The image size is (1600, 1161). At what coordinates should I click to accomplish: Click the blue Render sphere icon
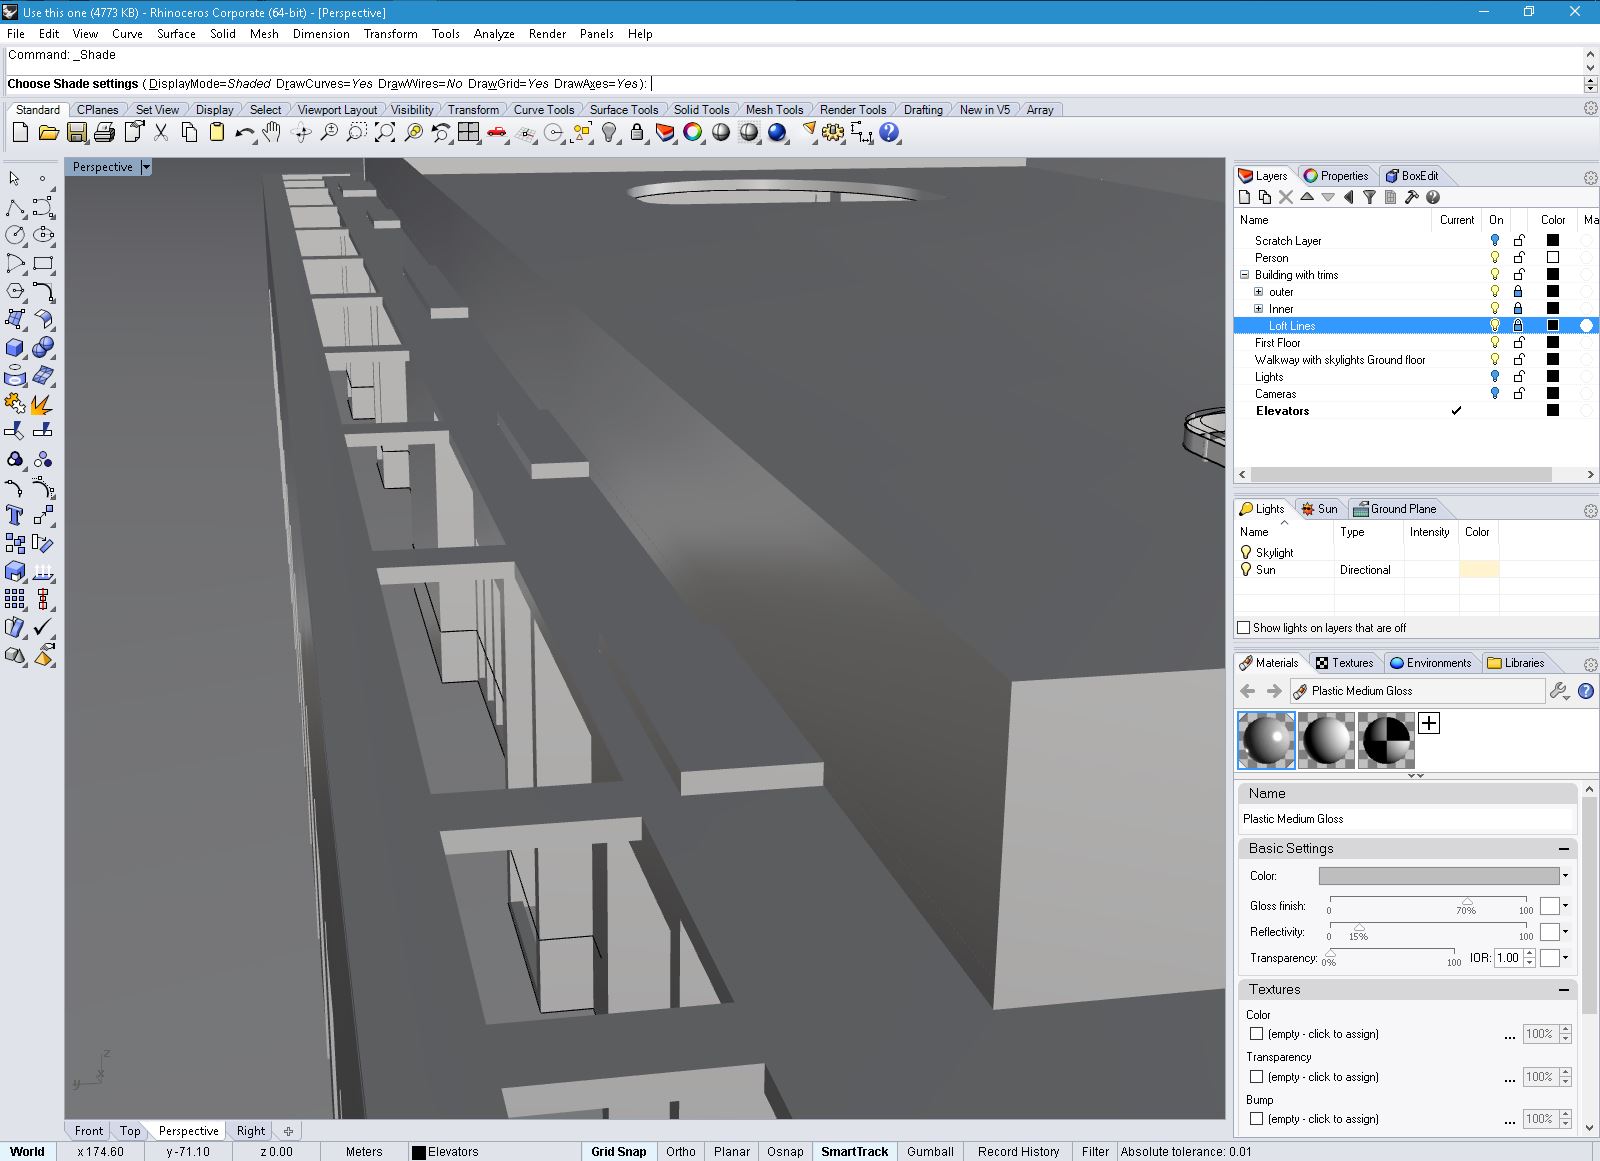pos(777,132)
